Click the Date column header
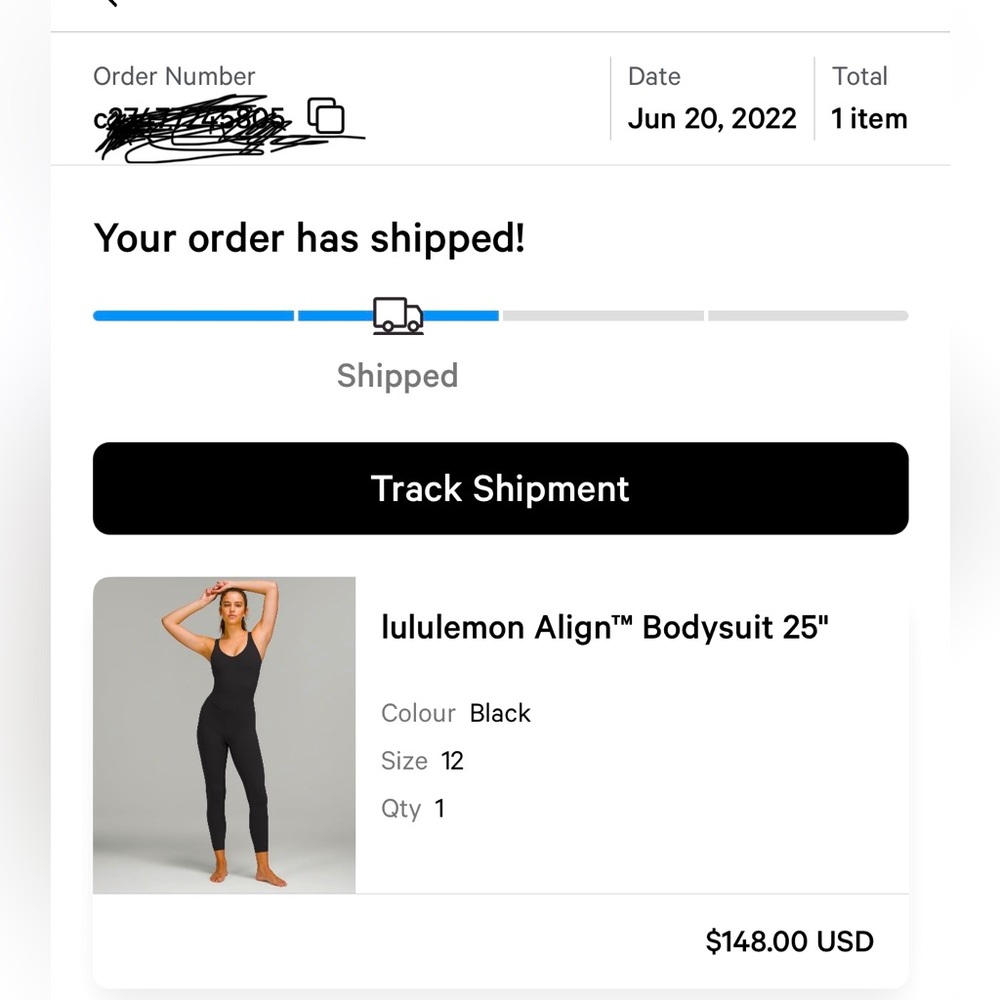This screenshot has width=1000, height=1000. (654, 76)
